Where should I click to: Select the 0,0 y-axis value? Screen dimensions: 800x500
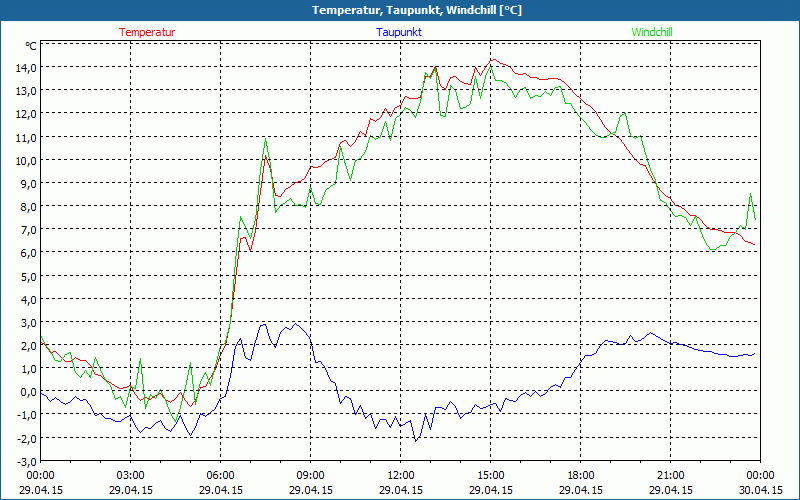coord(27,392)
